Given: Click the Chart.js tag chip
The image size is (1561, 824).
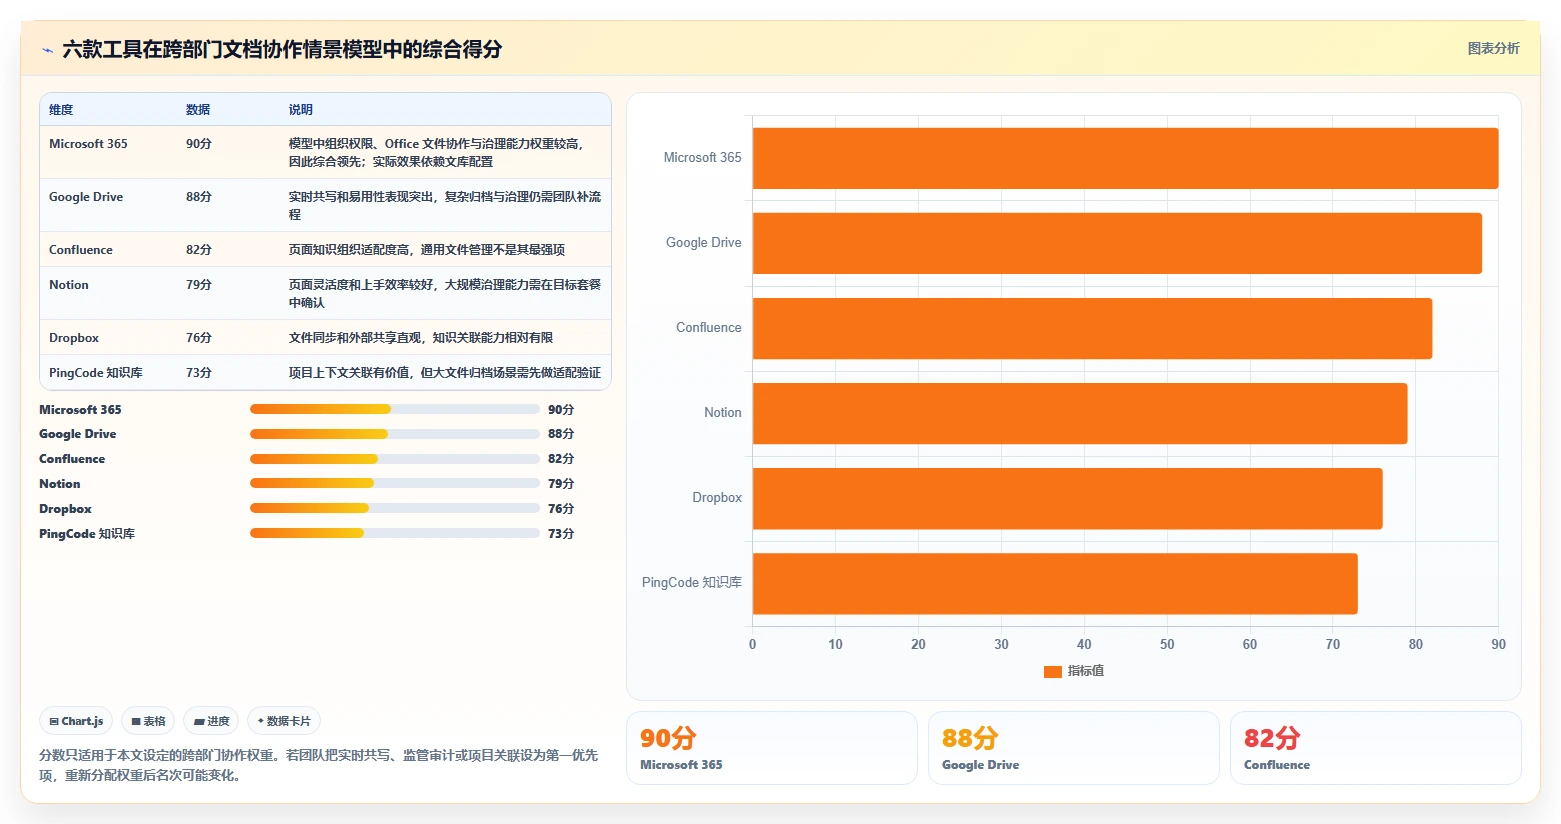Looking at the screenshot, I should (76, 721).
